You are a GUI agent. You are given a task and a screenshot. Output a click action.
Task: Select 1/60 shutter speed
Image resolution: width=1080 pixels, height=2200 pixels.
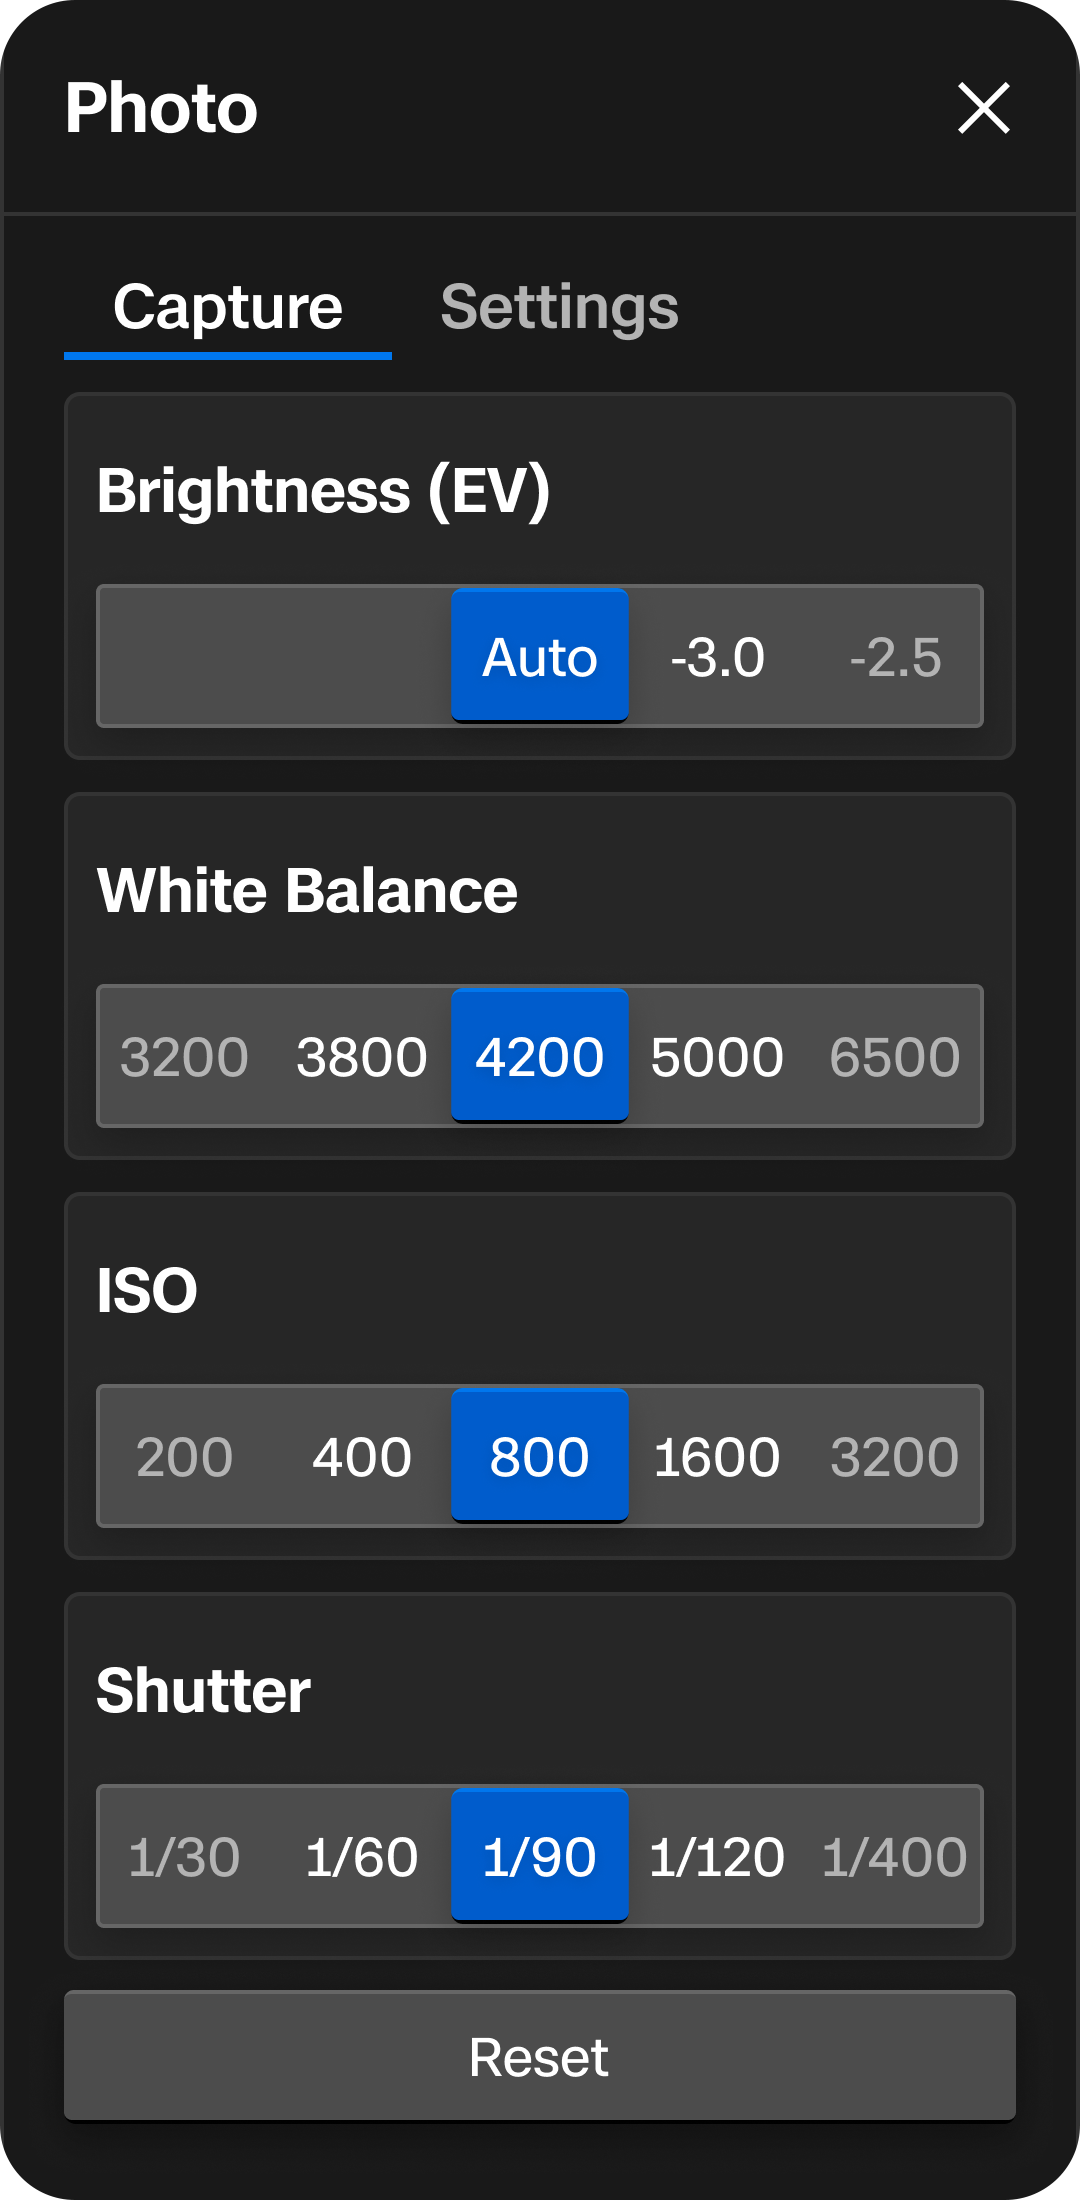(x=362, y=1857)
